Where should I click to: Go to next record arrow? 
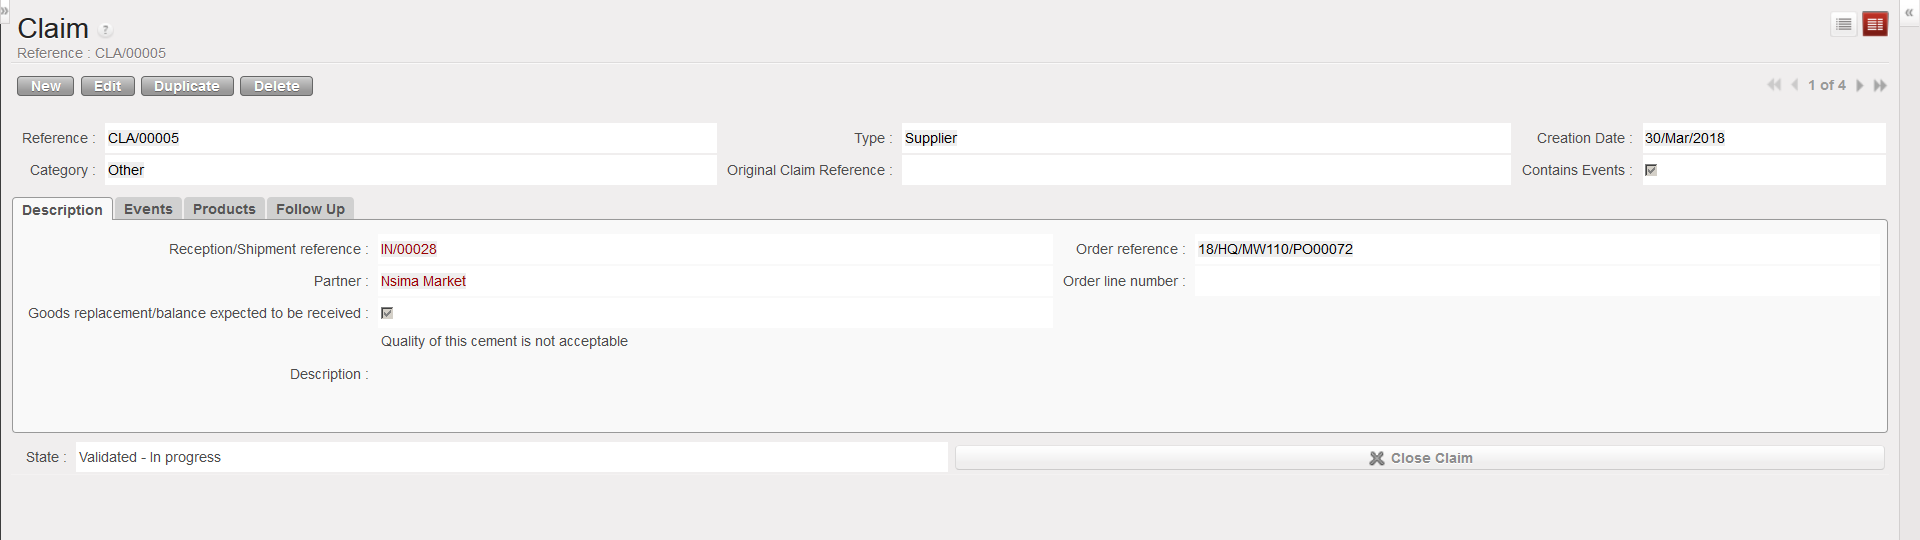tap(1860, 85)
